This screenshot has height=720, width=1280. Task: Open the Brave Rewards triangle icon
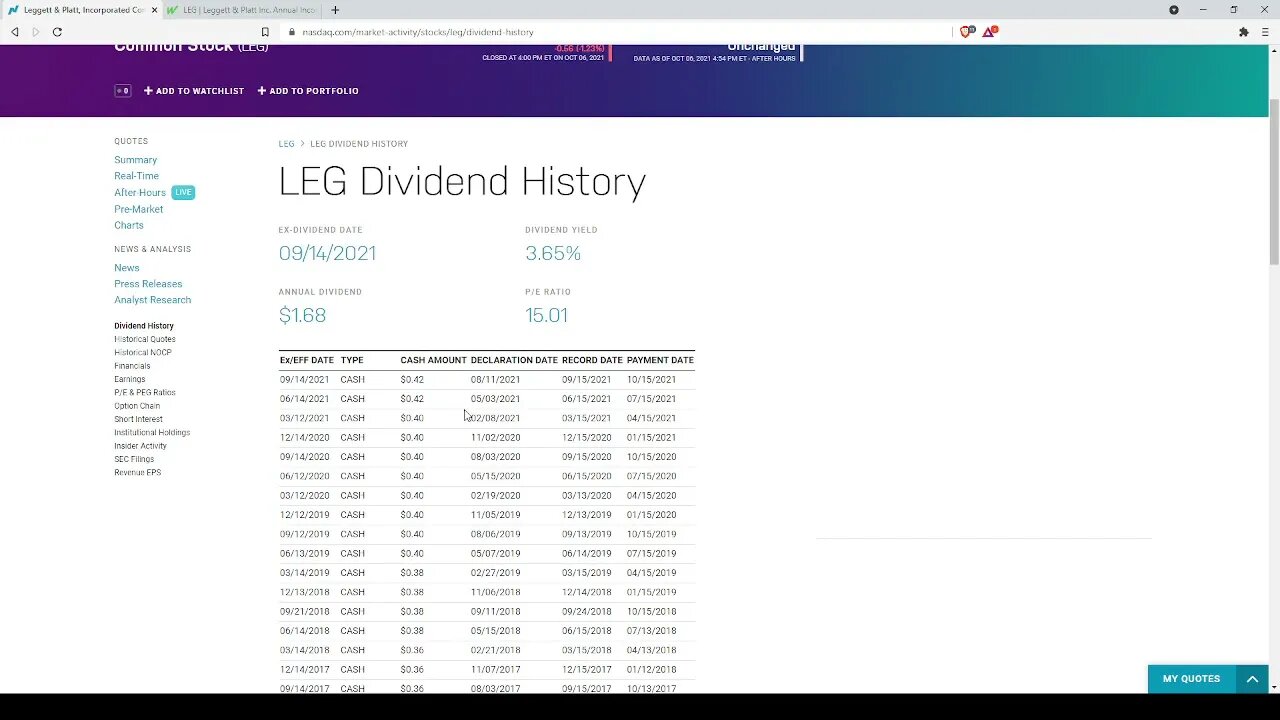tap(989, 32)
